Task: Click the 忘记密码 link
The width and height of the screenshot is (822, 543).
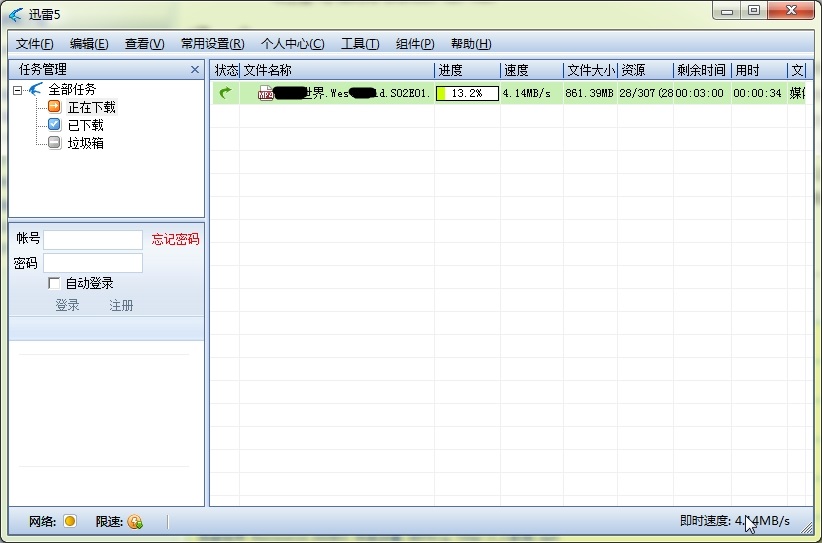Action: click(x=175, y=240)
